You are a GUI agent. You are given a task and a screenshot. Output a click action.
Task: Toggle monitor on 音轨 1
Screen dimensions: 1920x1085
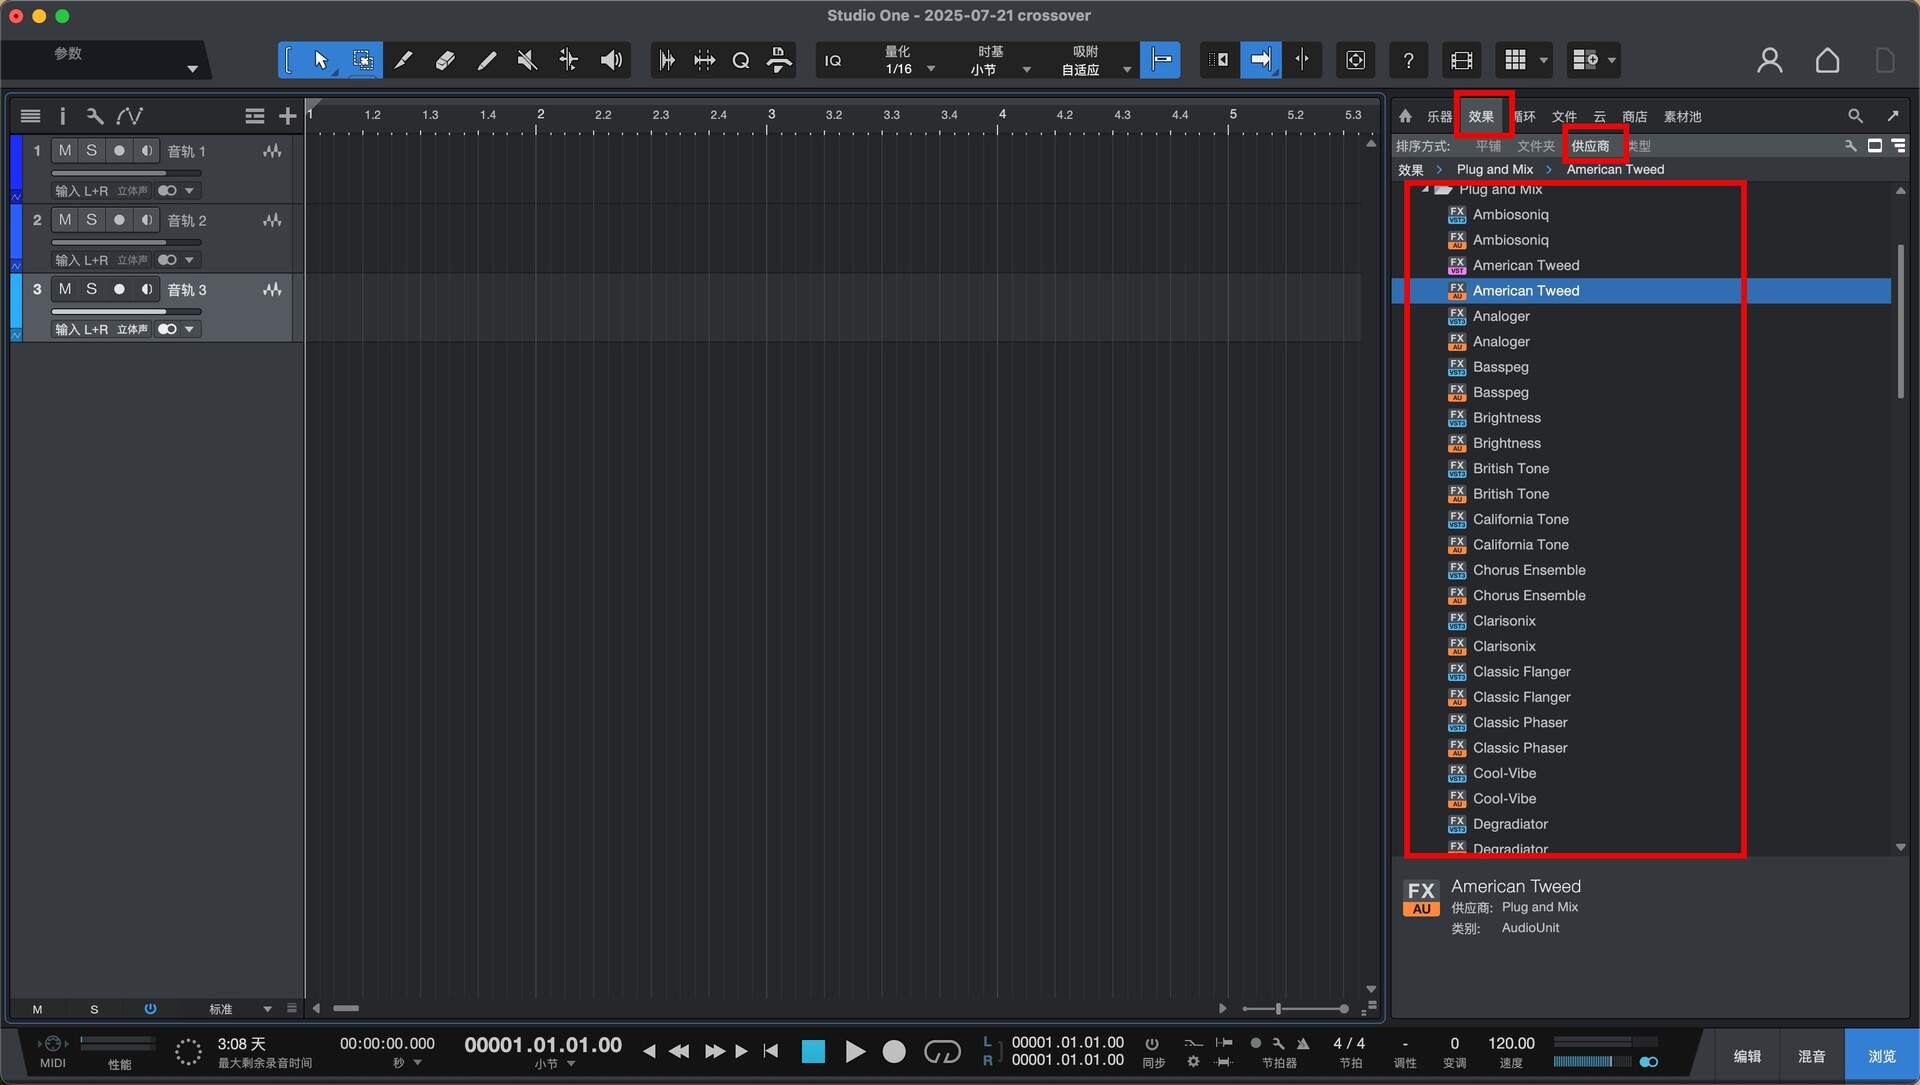(x=146, y=150)
